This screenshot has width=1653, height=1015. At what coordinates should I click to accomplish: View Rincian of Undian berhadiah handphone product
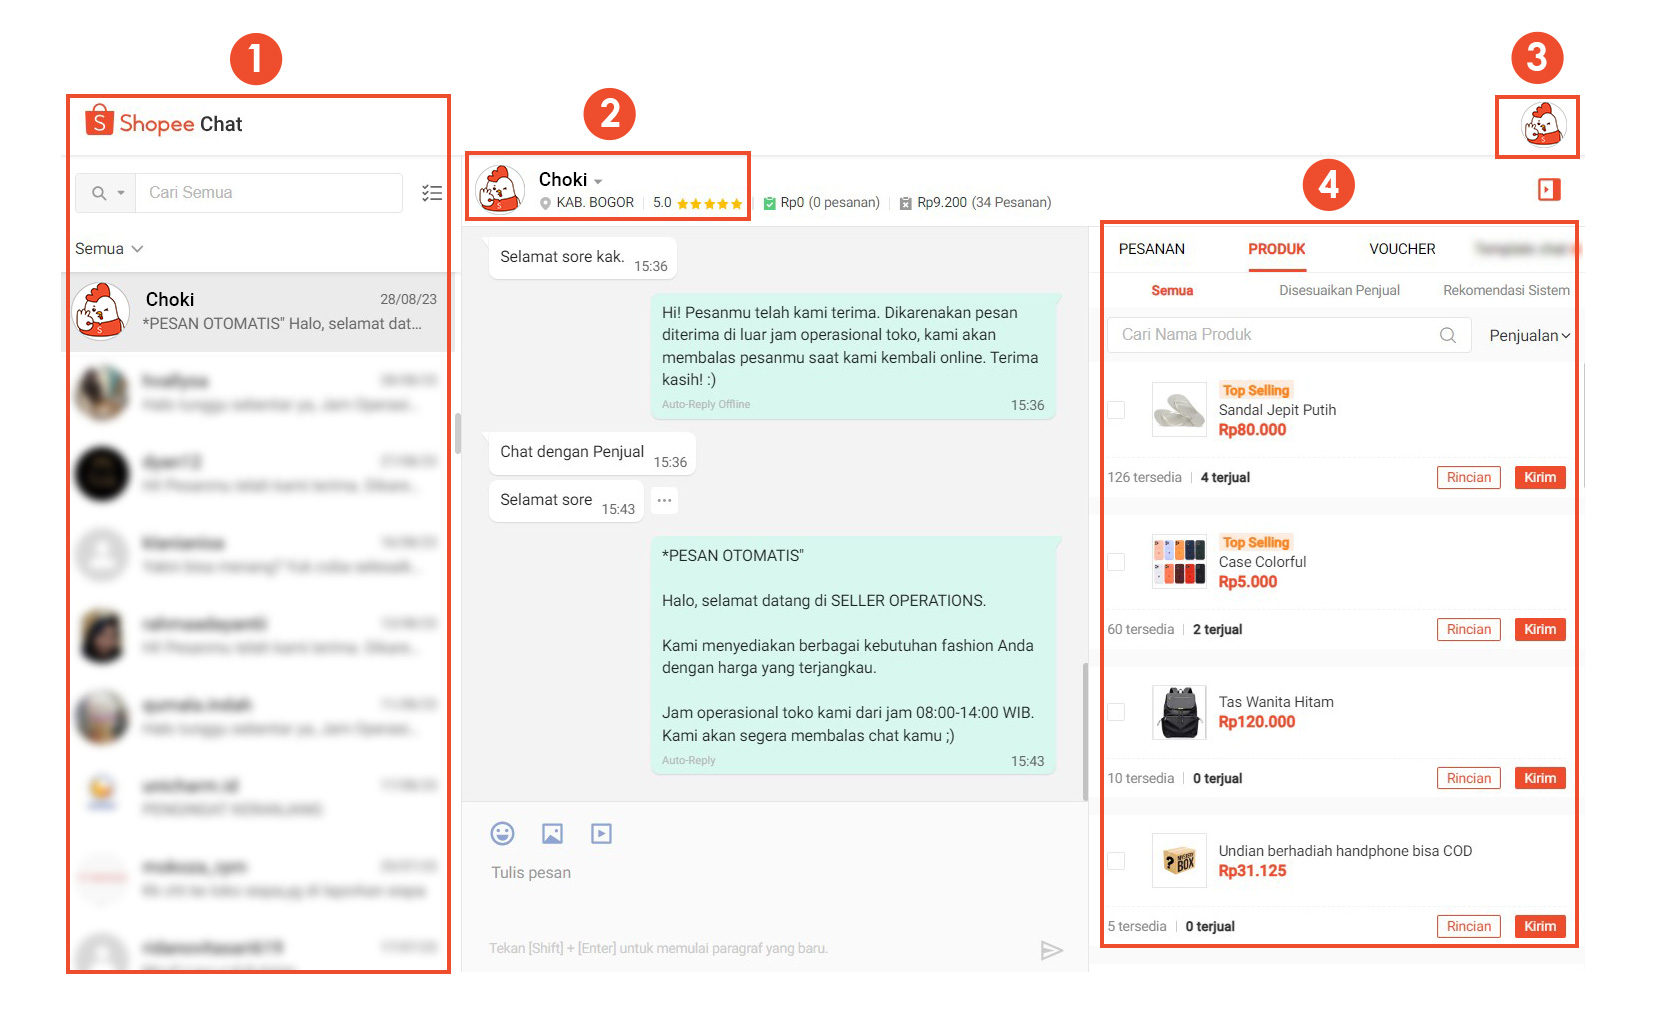click(1468, 926)
